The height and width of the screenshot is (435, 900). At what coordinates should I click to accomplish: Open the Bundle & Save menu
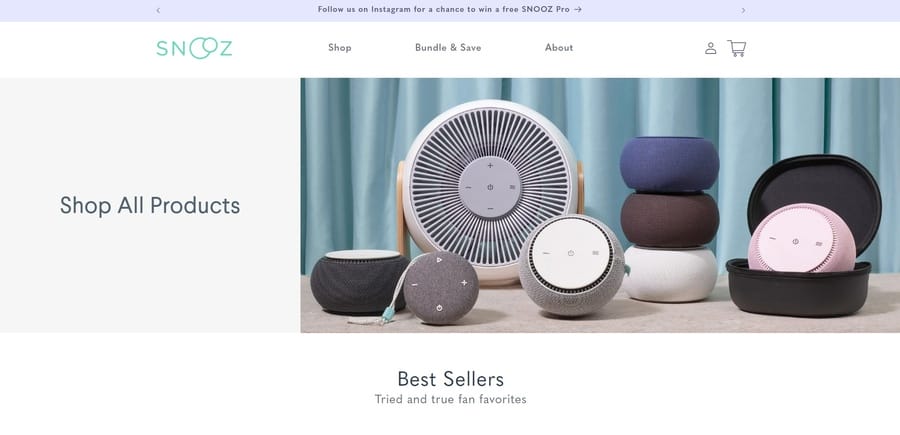tap(448, 48)
